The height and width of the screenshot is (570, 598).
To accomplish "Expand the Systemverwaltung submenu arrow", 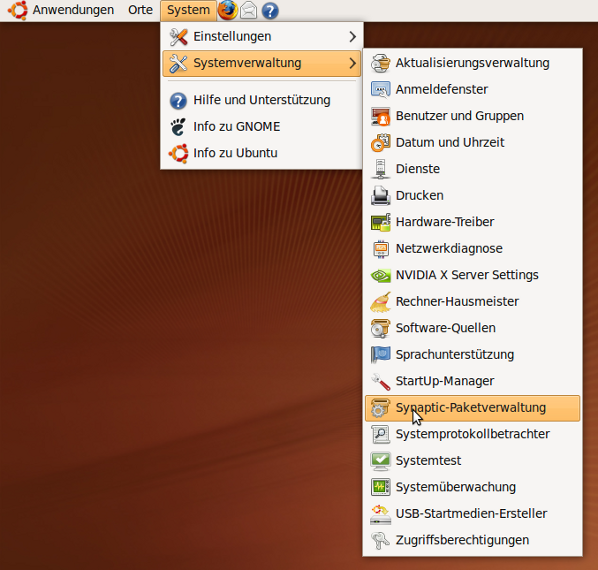I will click(352, 63).
